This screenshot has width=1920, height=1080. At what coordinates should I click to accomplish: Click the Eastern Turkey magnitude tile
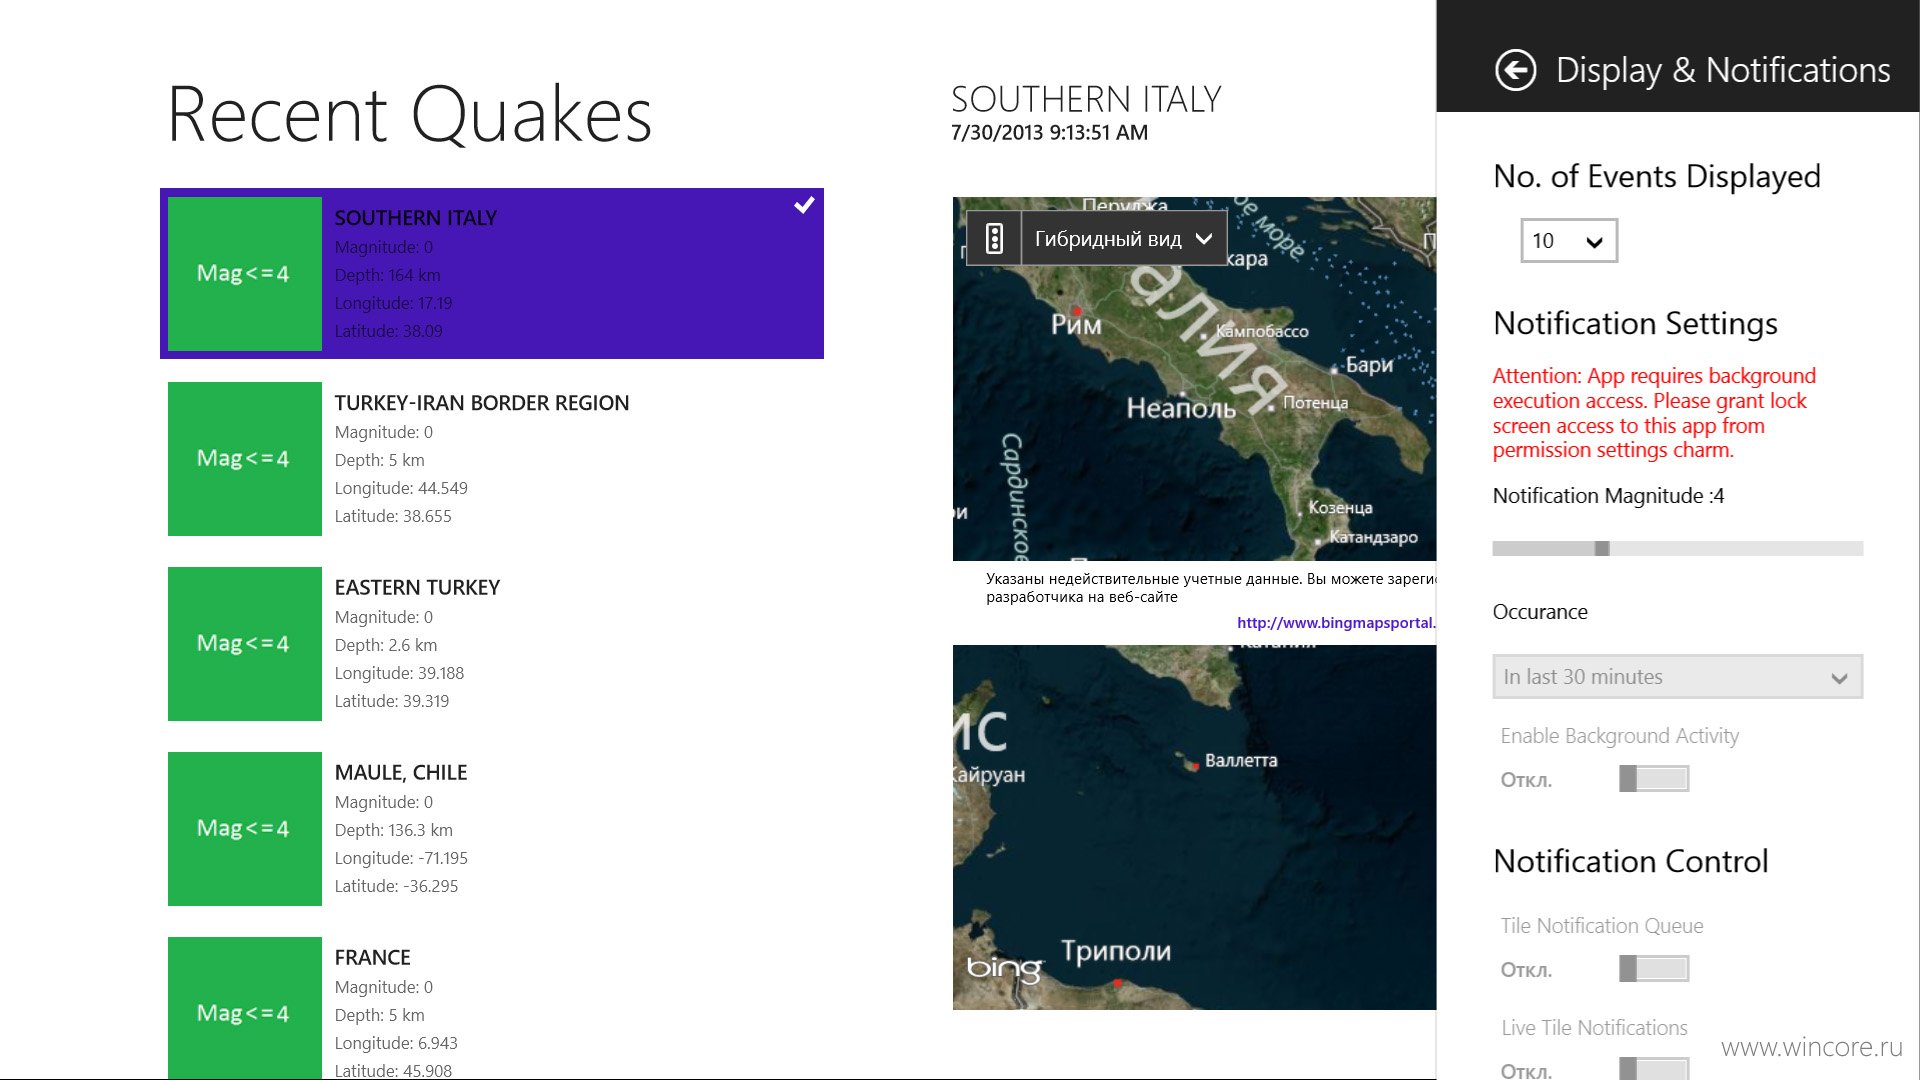[245, 644]
